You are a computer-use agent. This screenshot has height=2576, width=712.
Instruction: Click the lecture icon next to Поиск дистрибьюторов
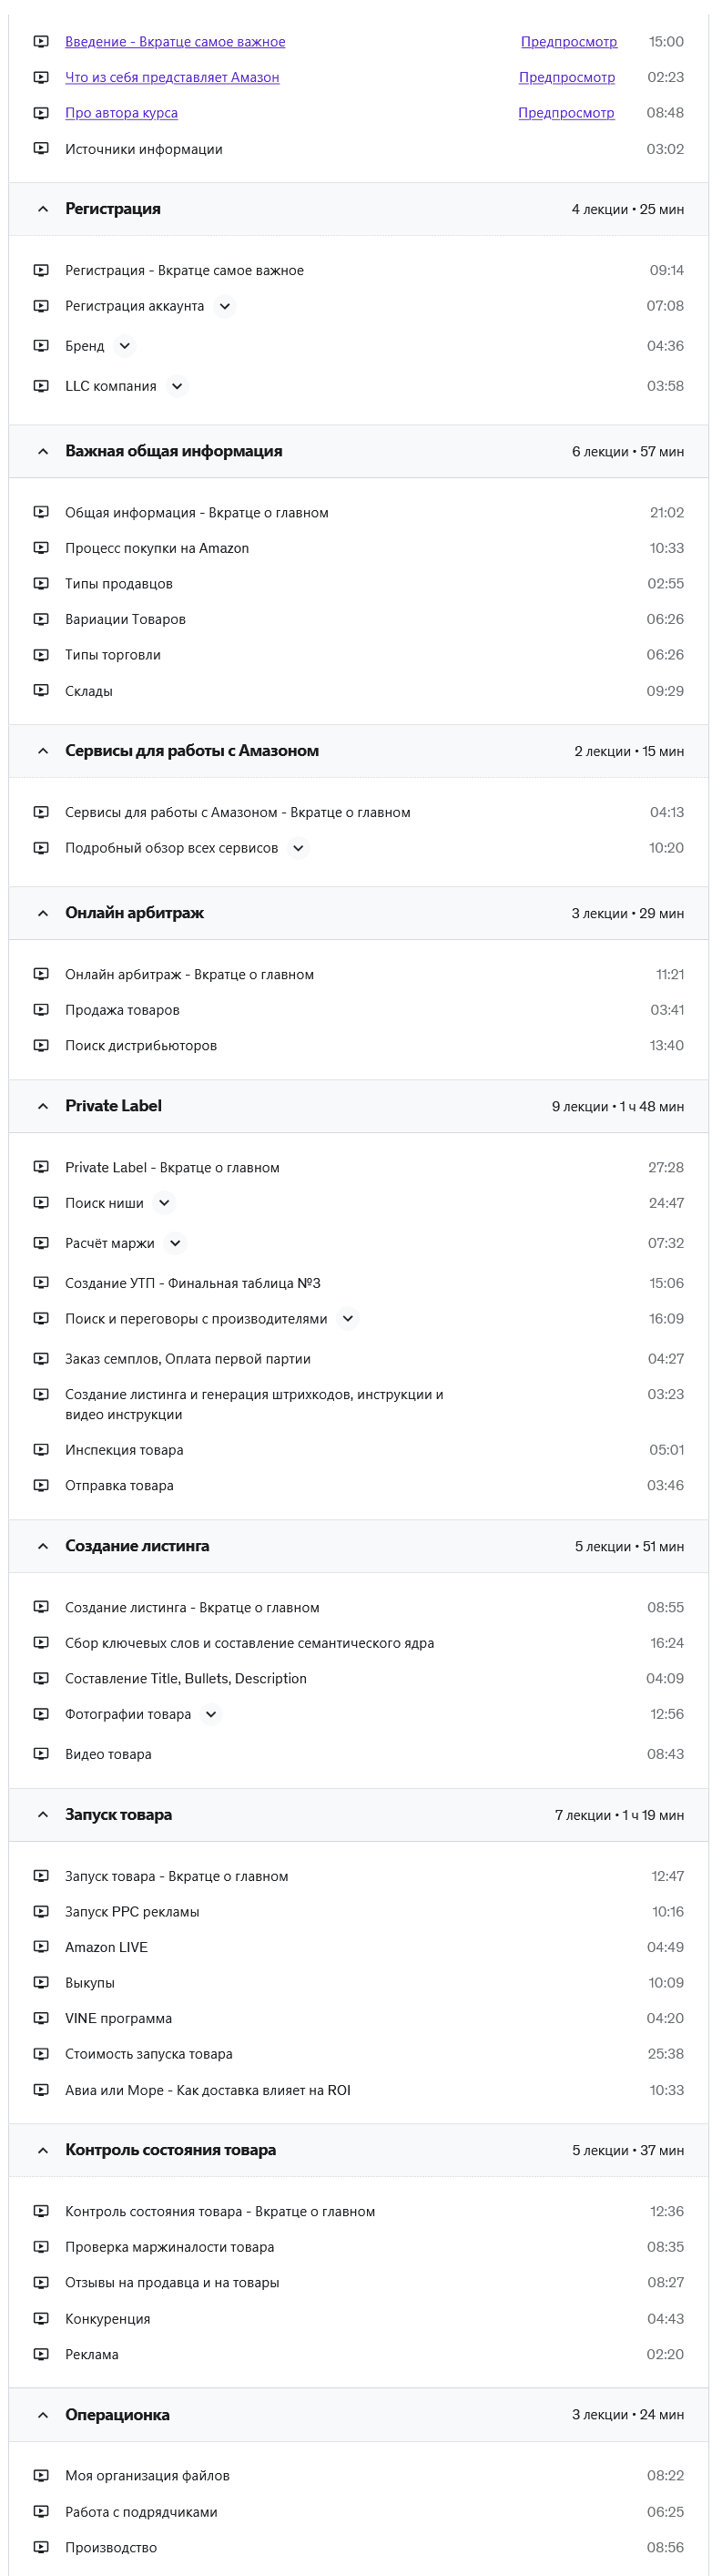[40, 1045]
